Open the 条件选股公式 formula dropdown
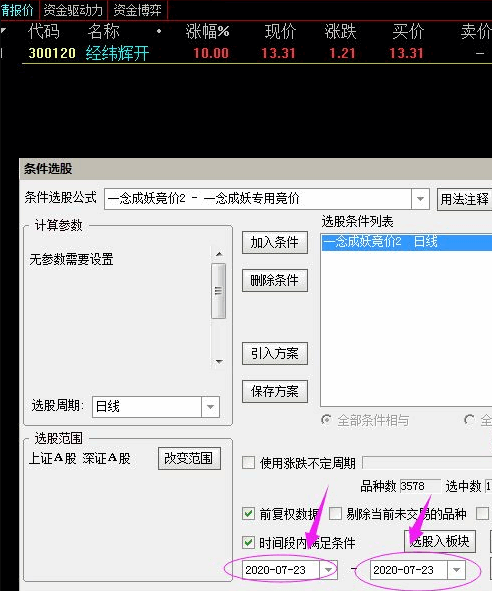 point(420,199)
